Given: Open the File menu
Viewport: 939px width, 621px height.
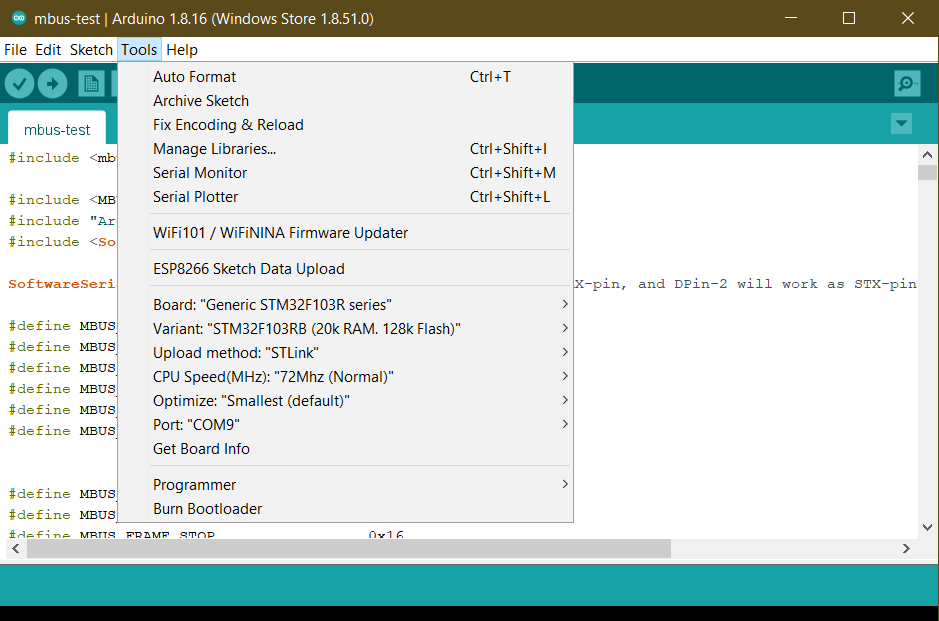Looking at the screenshot, I should [16, 50].
